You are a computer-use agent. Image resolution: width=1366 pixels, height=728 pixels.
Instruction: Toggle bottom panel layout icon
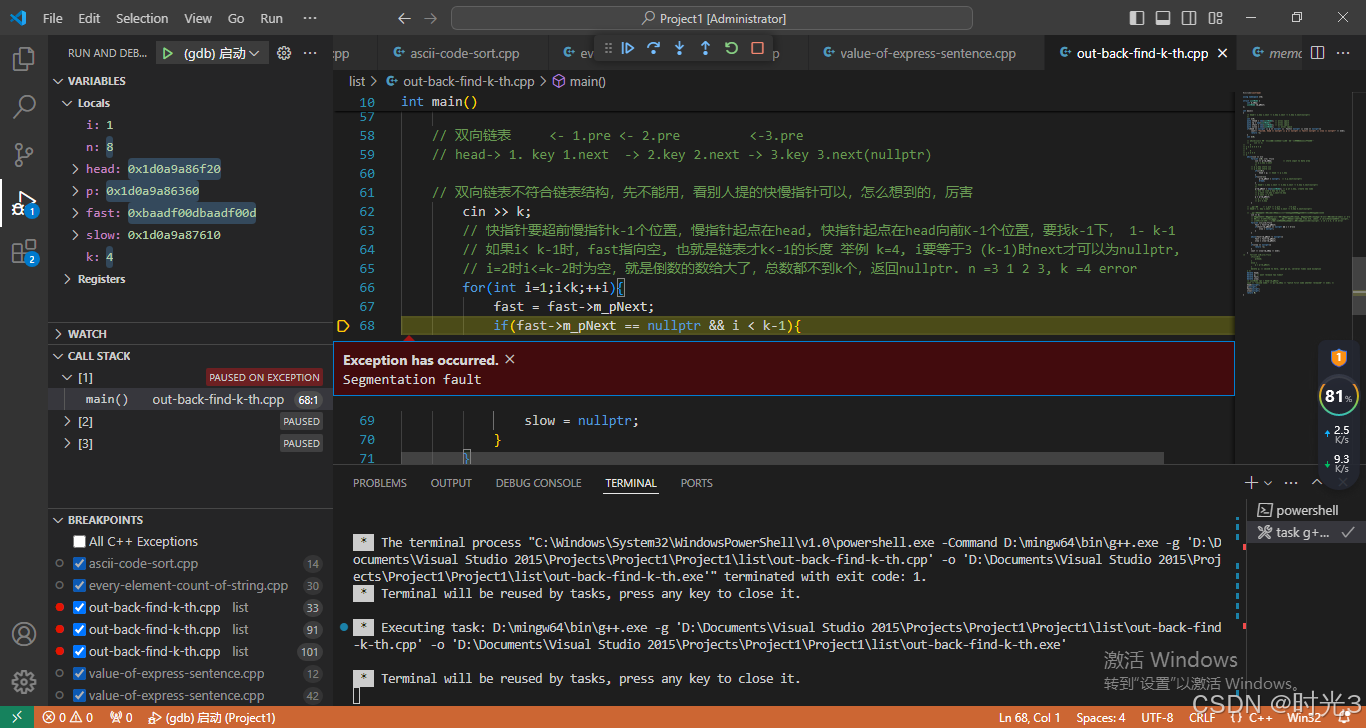coord(1163,18)
